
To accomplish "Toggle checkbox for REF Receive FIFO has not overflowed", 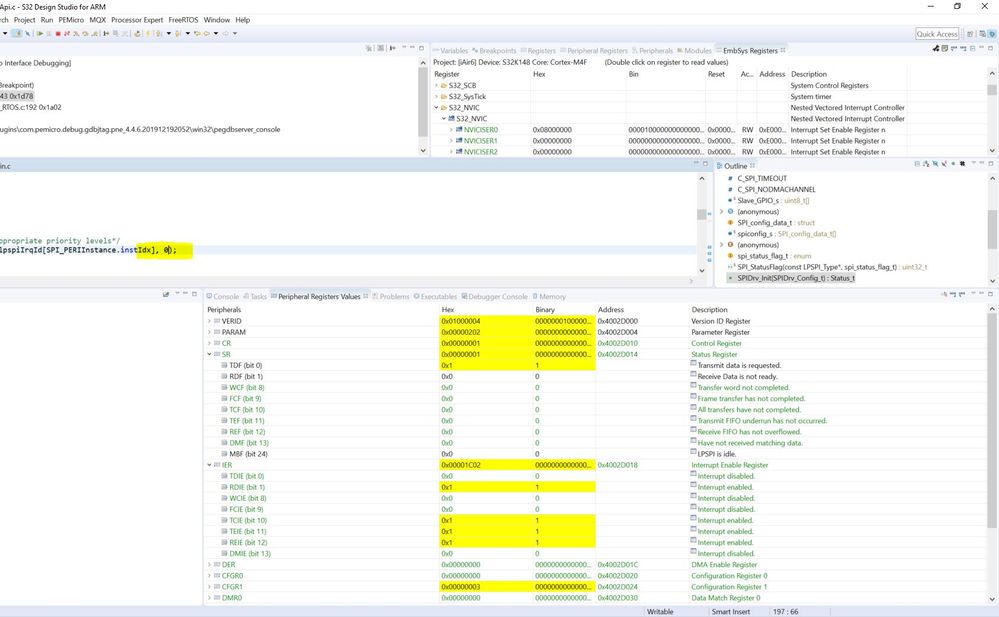I will point(693,431).
